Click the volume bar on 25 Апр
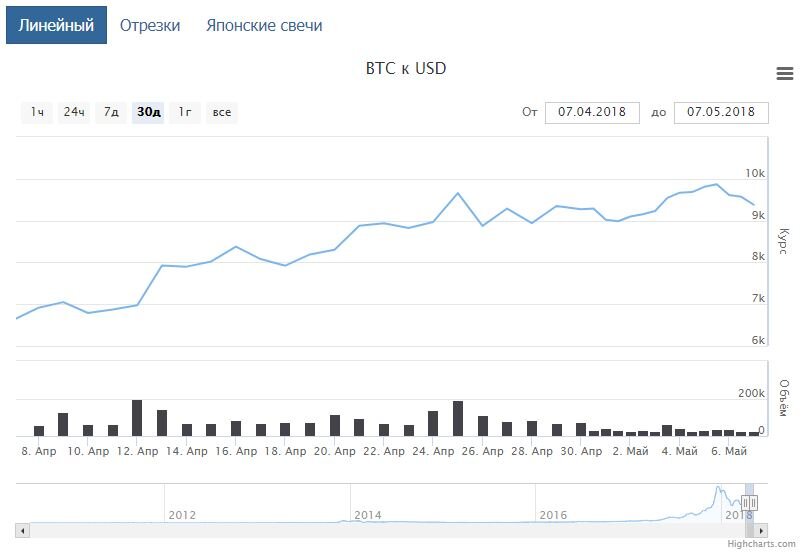 (x=458, y=418)
